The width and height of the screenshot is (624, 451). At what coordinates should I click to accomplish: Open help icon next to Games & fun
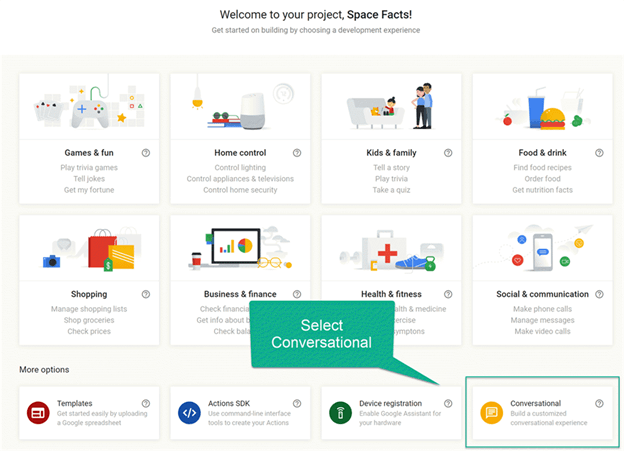tap(146, 153)
